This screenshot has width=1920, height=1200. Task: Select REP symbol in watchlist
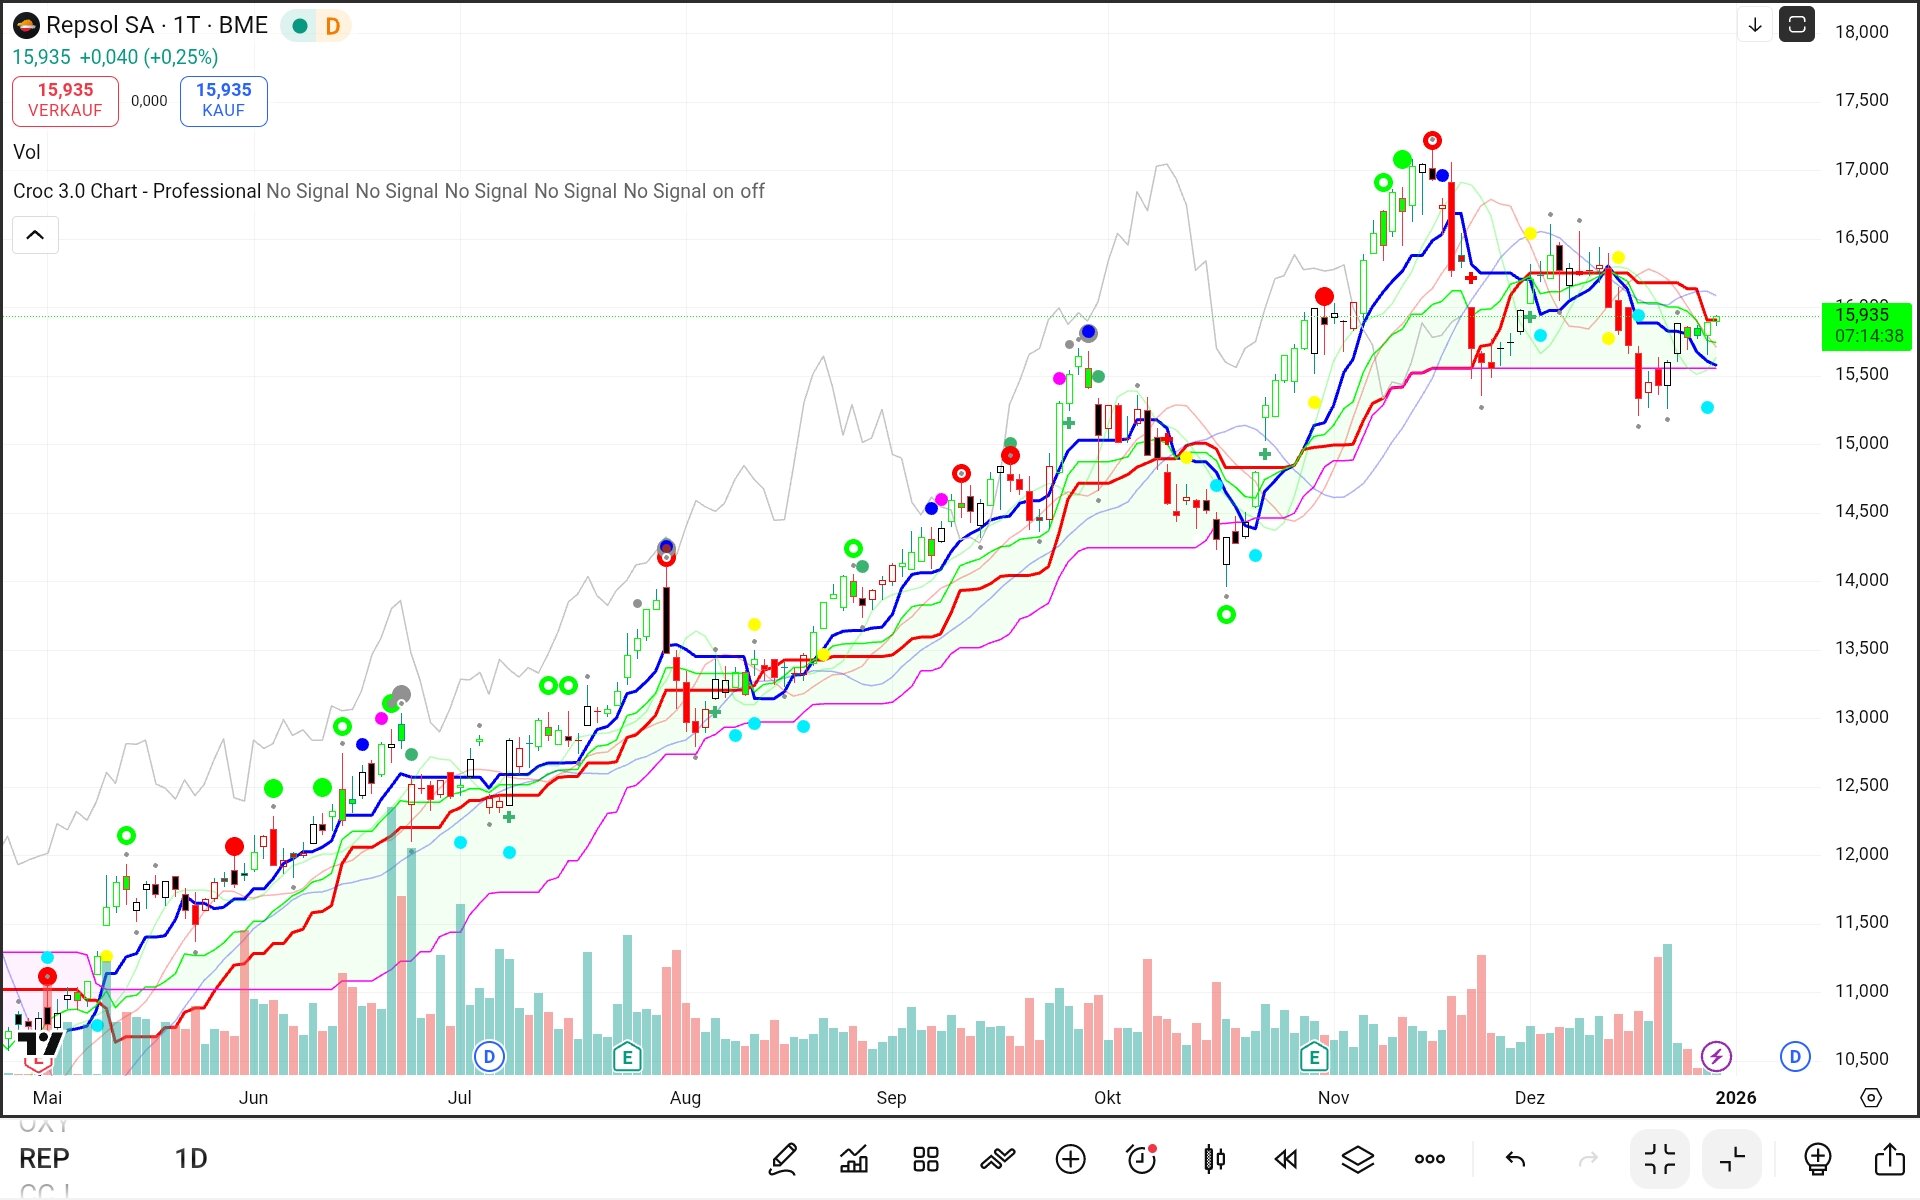(44, 1159)
